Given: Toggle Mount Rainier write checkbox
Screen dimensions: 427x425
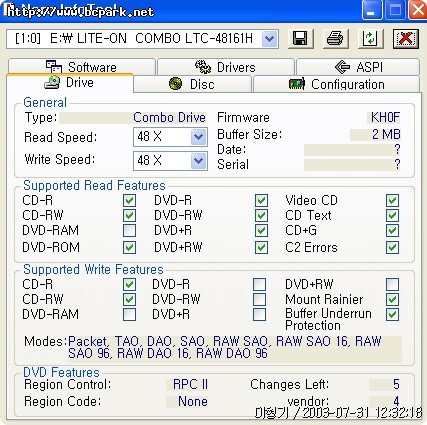Looking at the screenshot, I should click(392, 299).
